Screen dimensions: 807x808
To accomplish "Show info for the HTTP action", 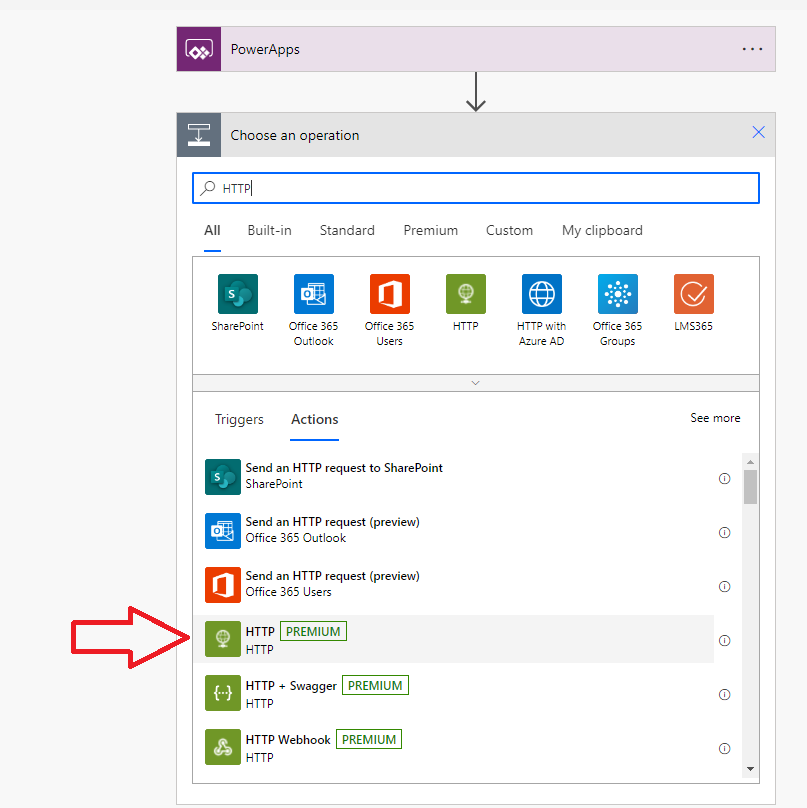I will (x=725, y=641).
